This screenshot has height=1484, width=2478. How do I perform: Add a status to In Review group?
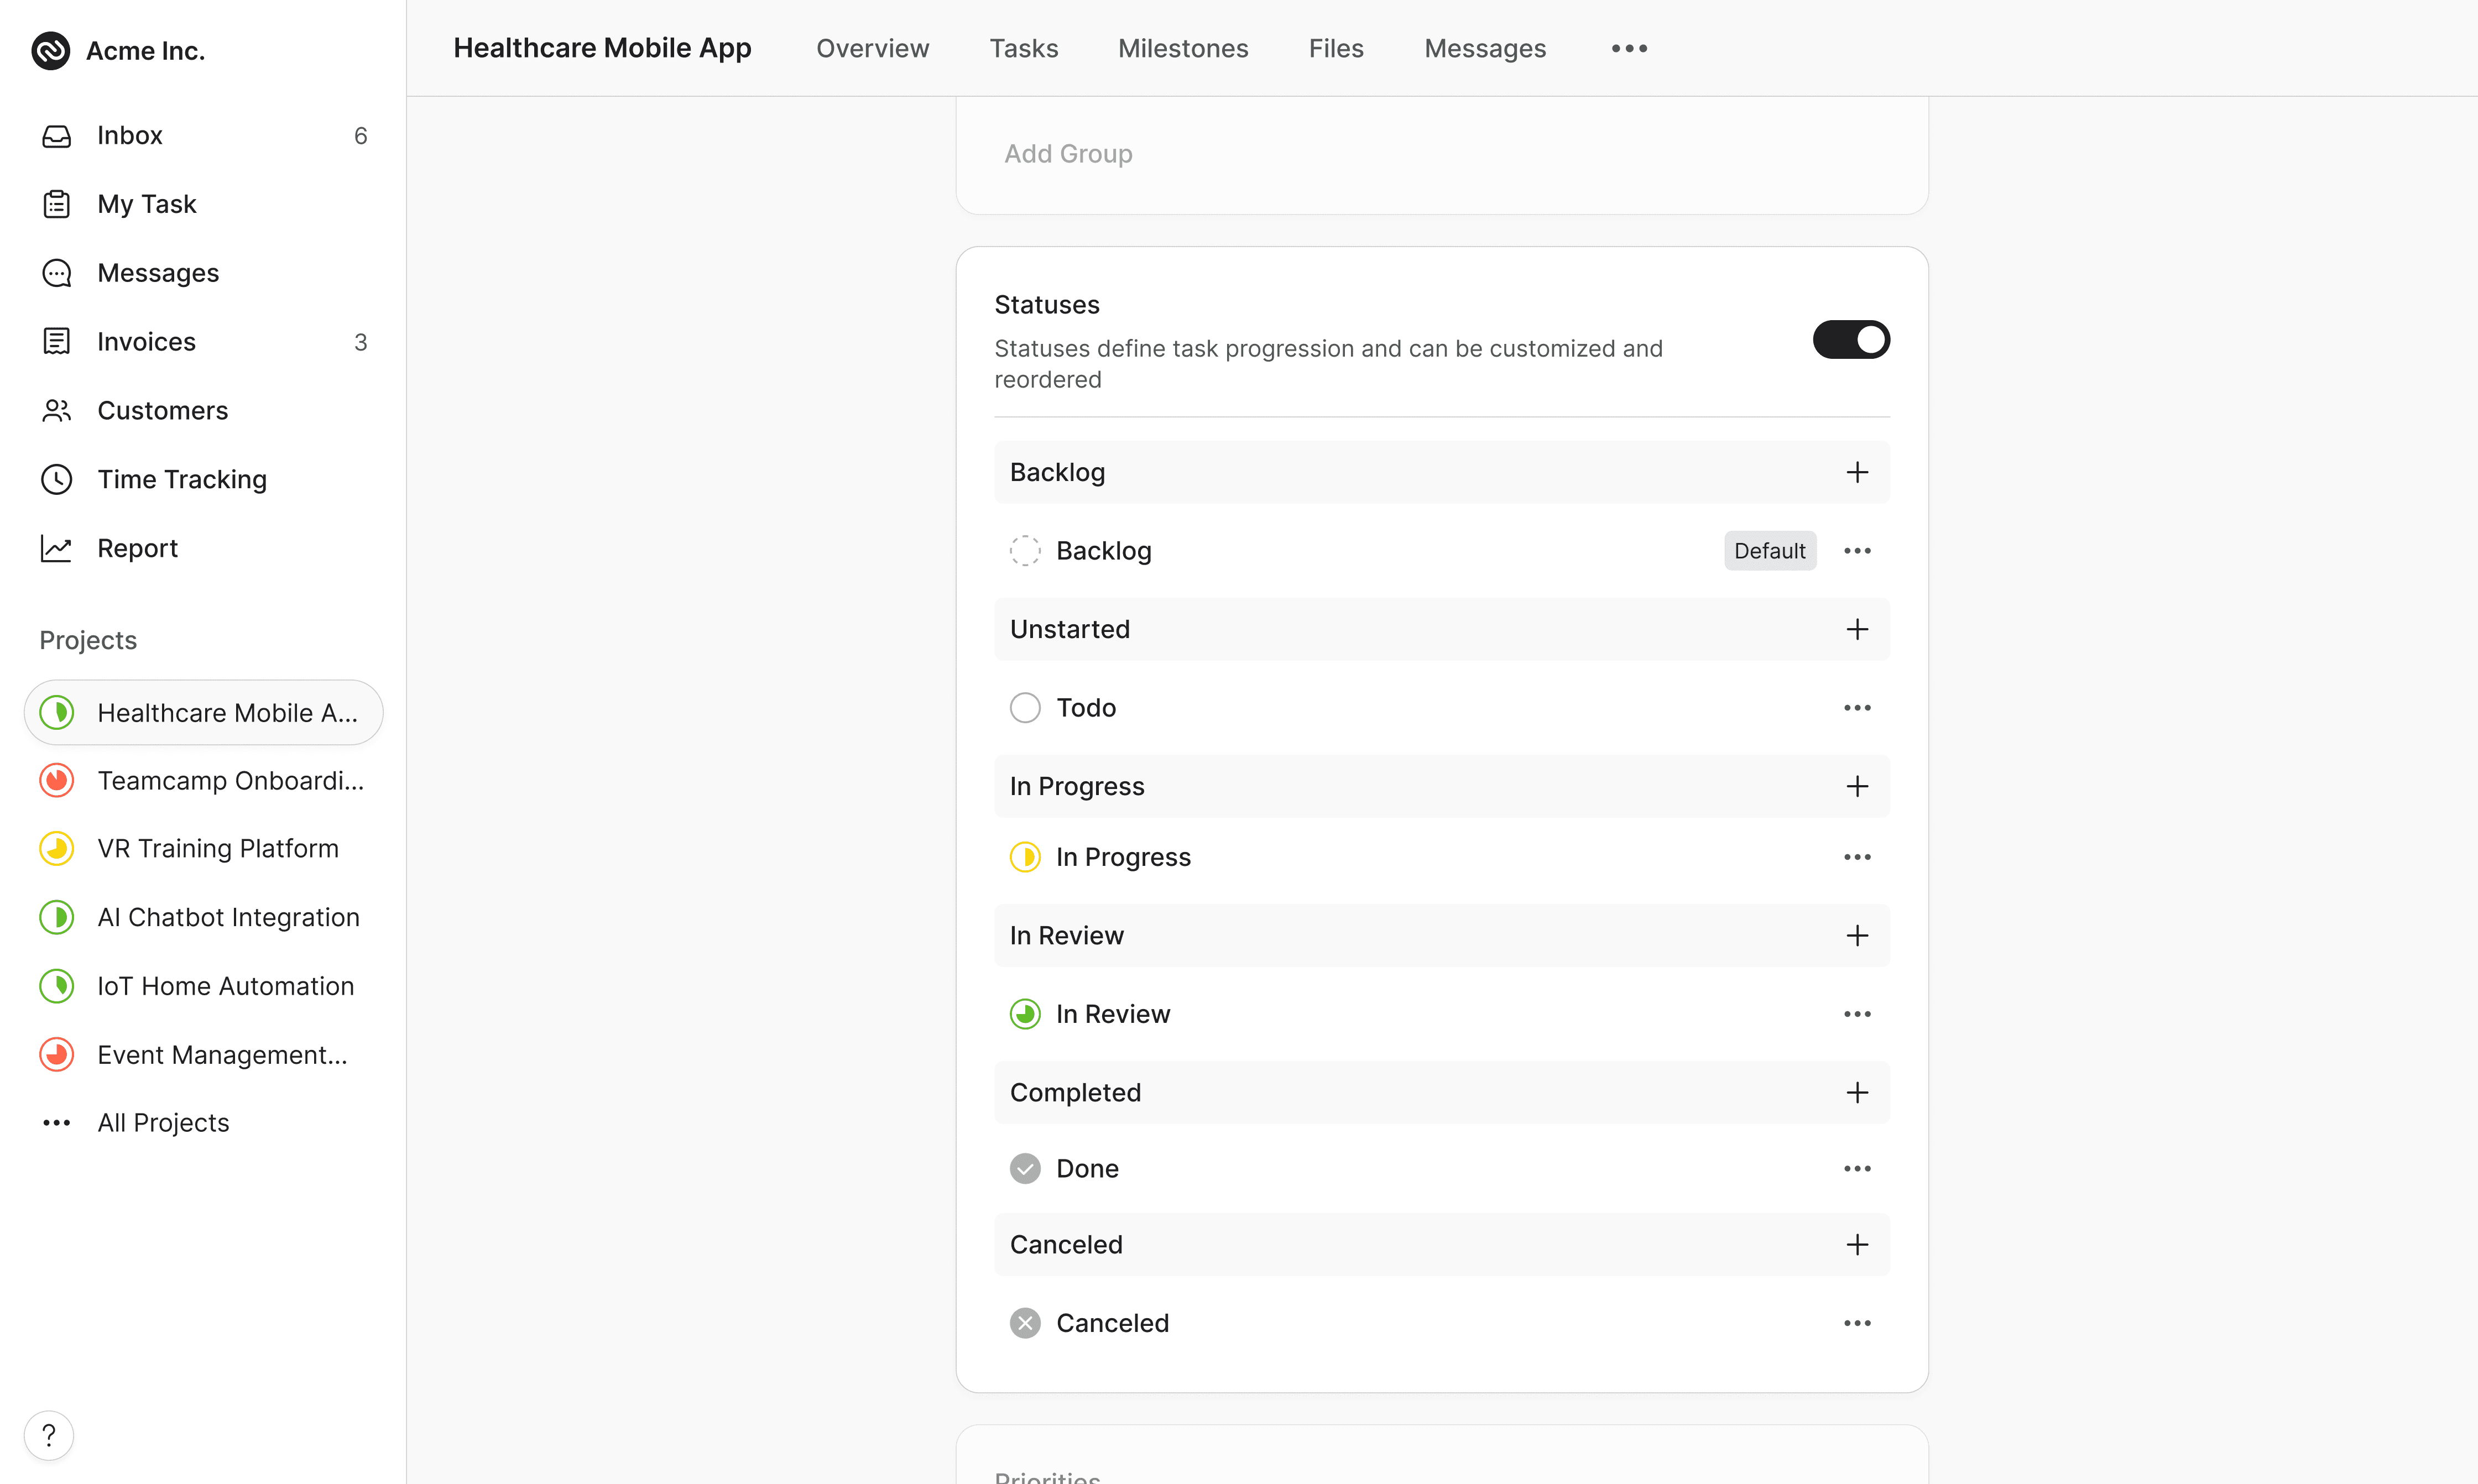coord(1857,935)
